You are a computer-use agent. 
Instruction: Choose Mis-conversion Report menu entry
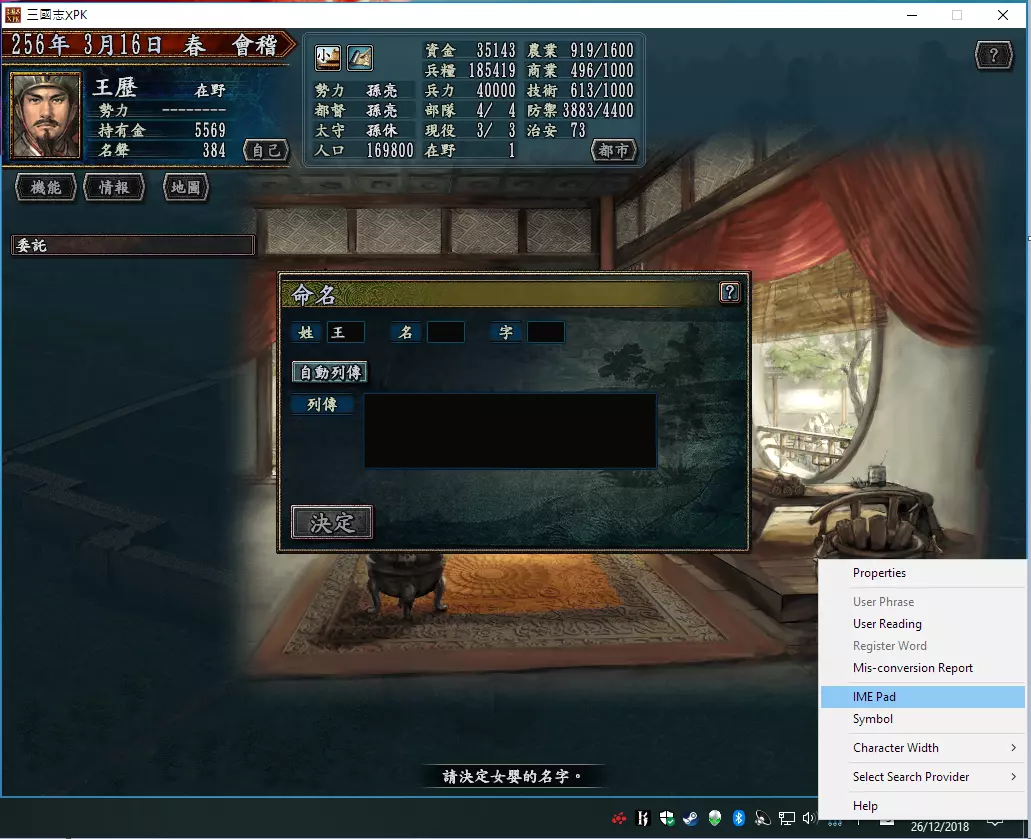(923, 667)
